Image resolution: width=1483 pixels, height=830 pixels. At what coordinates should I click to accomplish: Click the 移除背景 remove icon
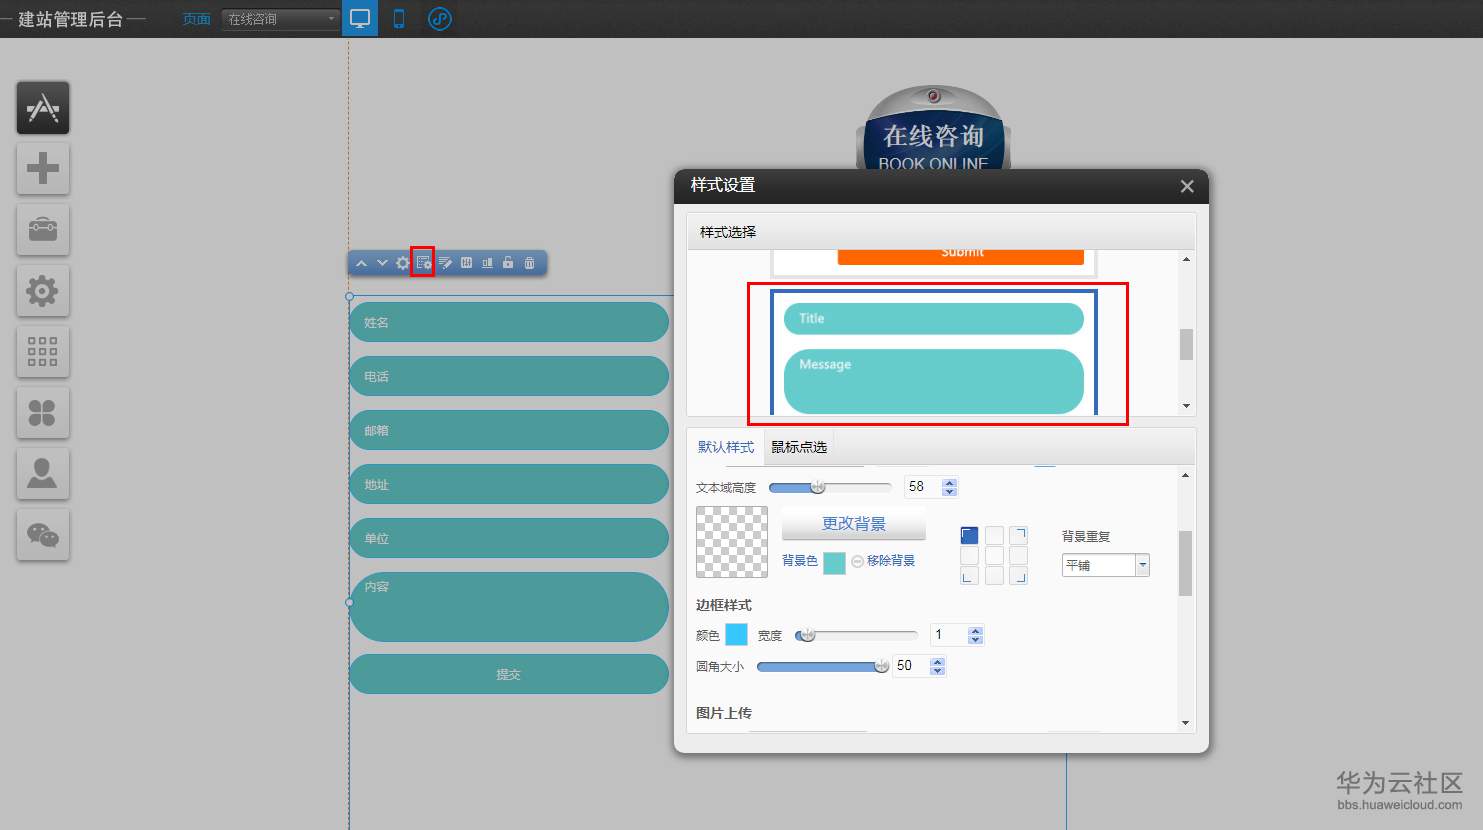pyautogui.click(x=857, y=562)
